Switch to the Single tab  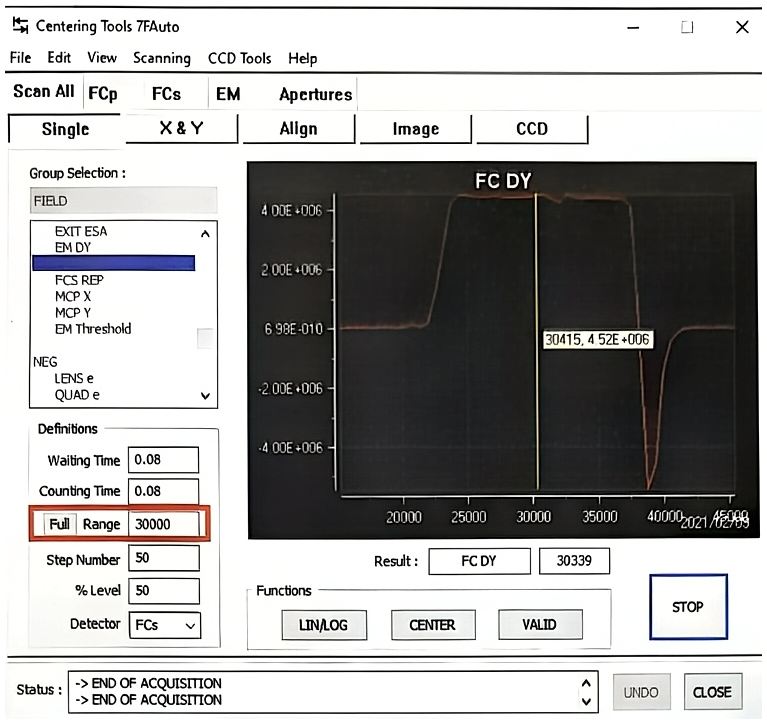[x=65, y=129]
